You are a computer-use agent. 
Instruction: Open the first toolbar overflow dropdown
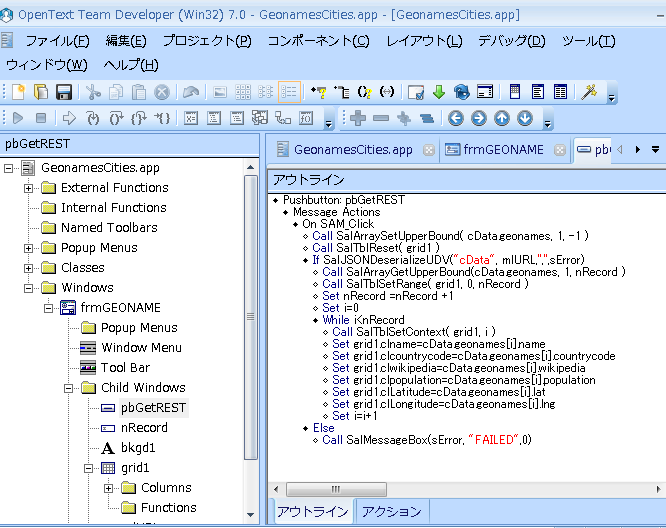[611, 98]
